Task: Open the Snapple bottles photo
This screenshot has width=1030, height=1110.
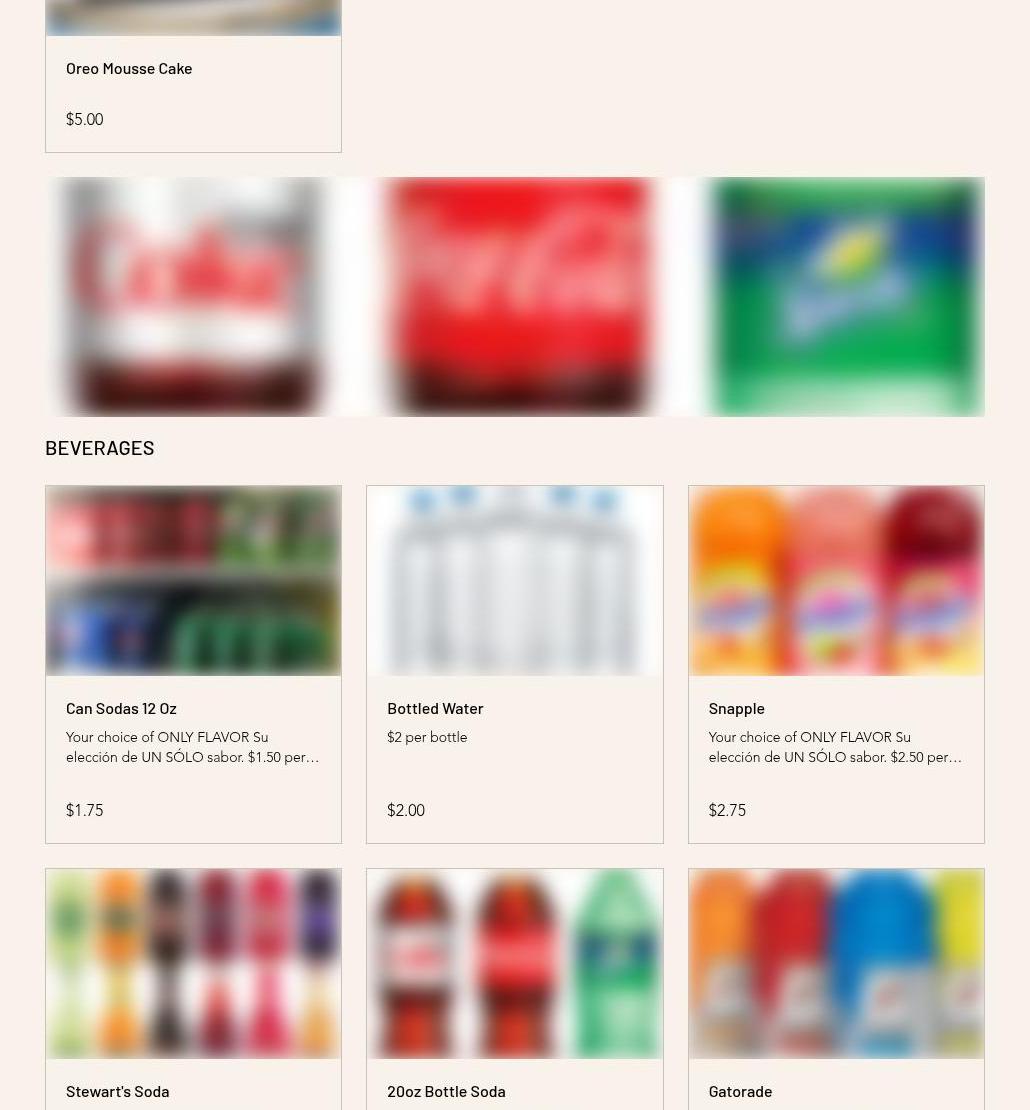Action: pyautogui.click(x=836, y=580)
